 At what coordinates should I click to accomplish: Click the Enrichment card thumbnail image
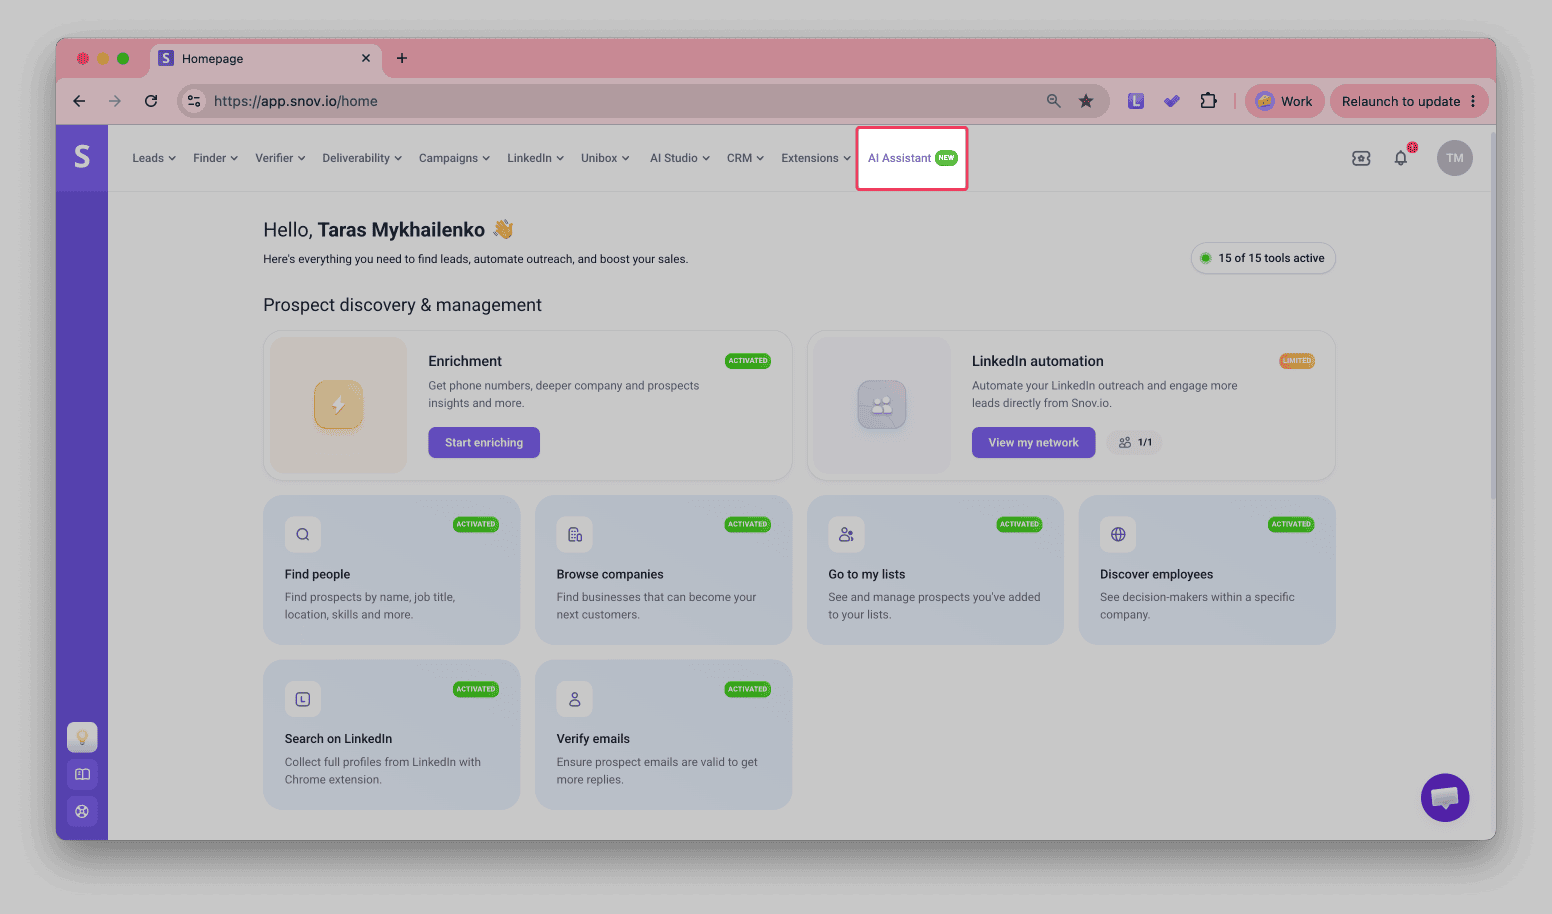[339, 405]
